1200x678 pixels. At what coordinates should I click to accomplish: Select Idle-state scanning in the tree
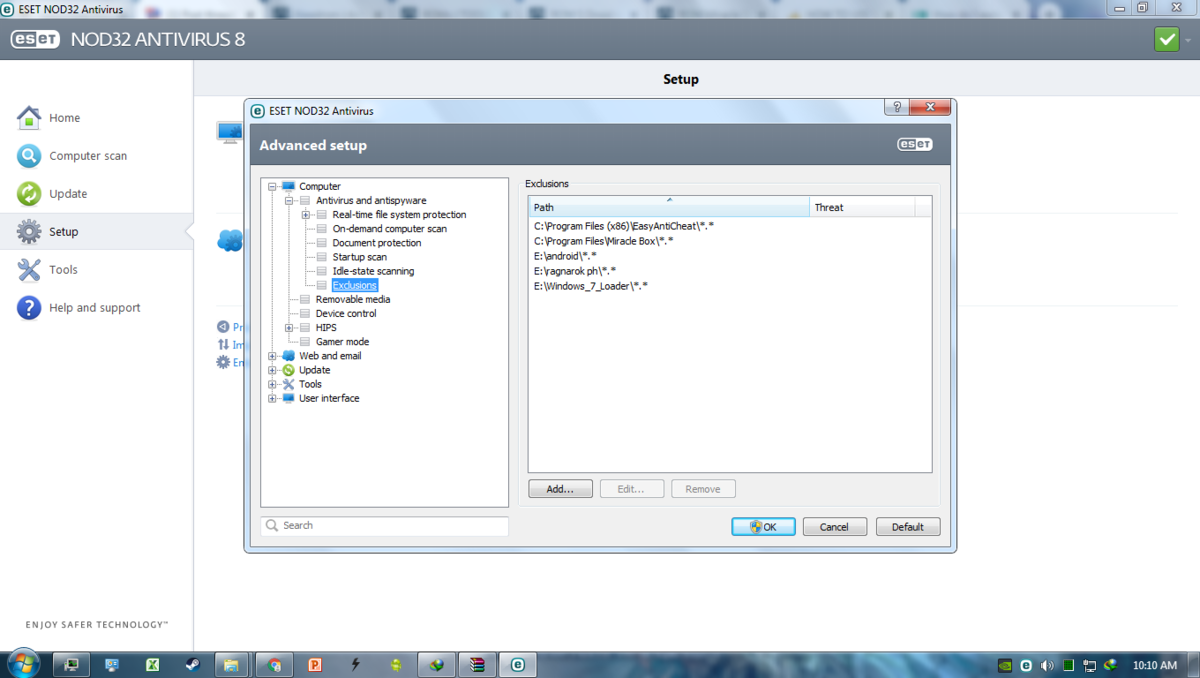click(373, 271)
